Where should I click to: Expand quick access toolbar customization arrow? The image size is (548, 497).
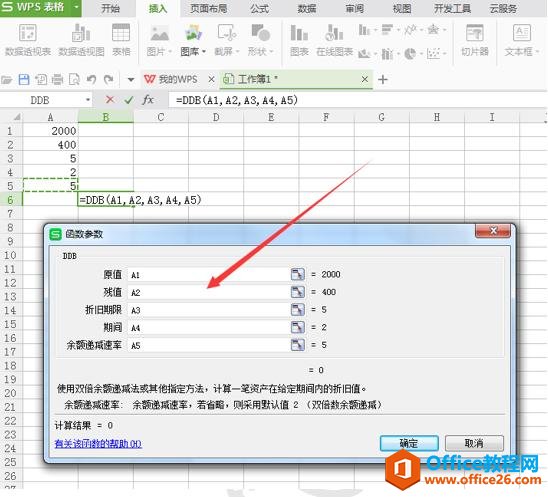coord(131,80)
